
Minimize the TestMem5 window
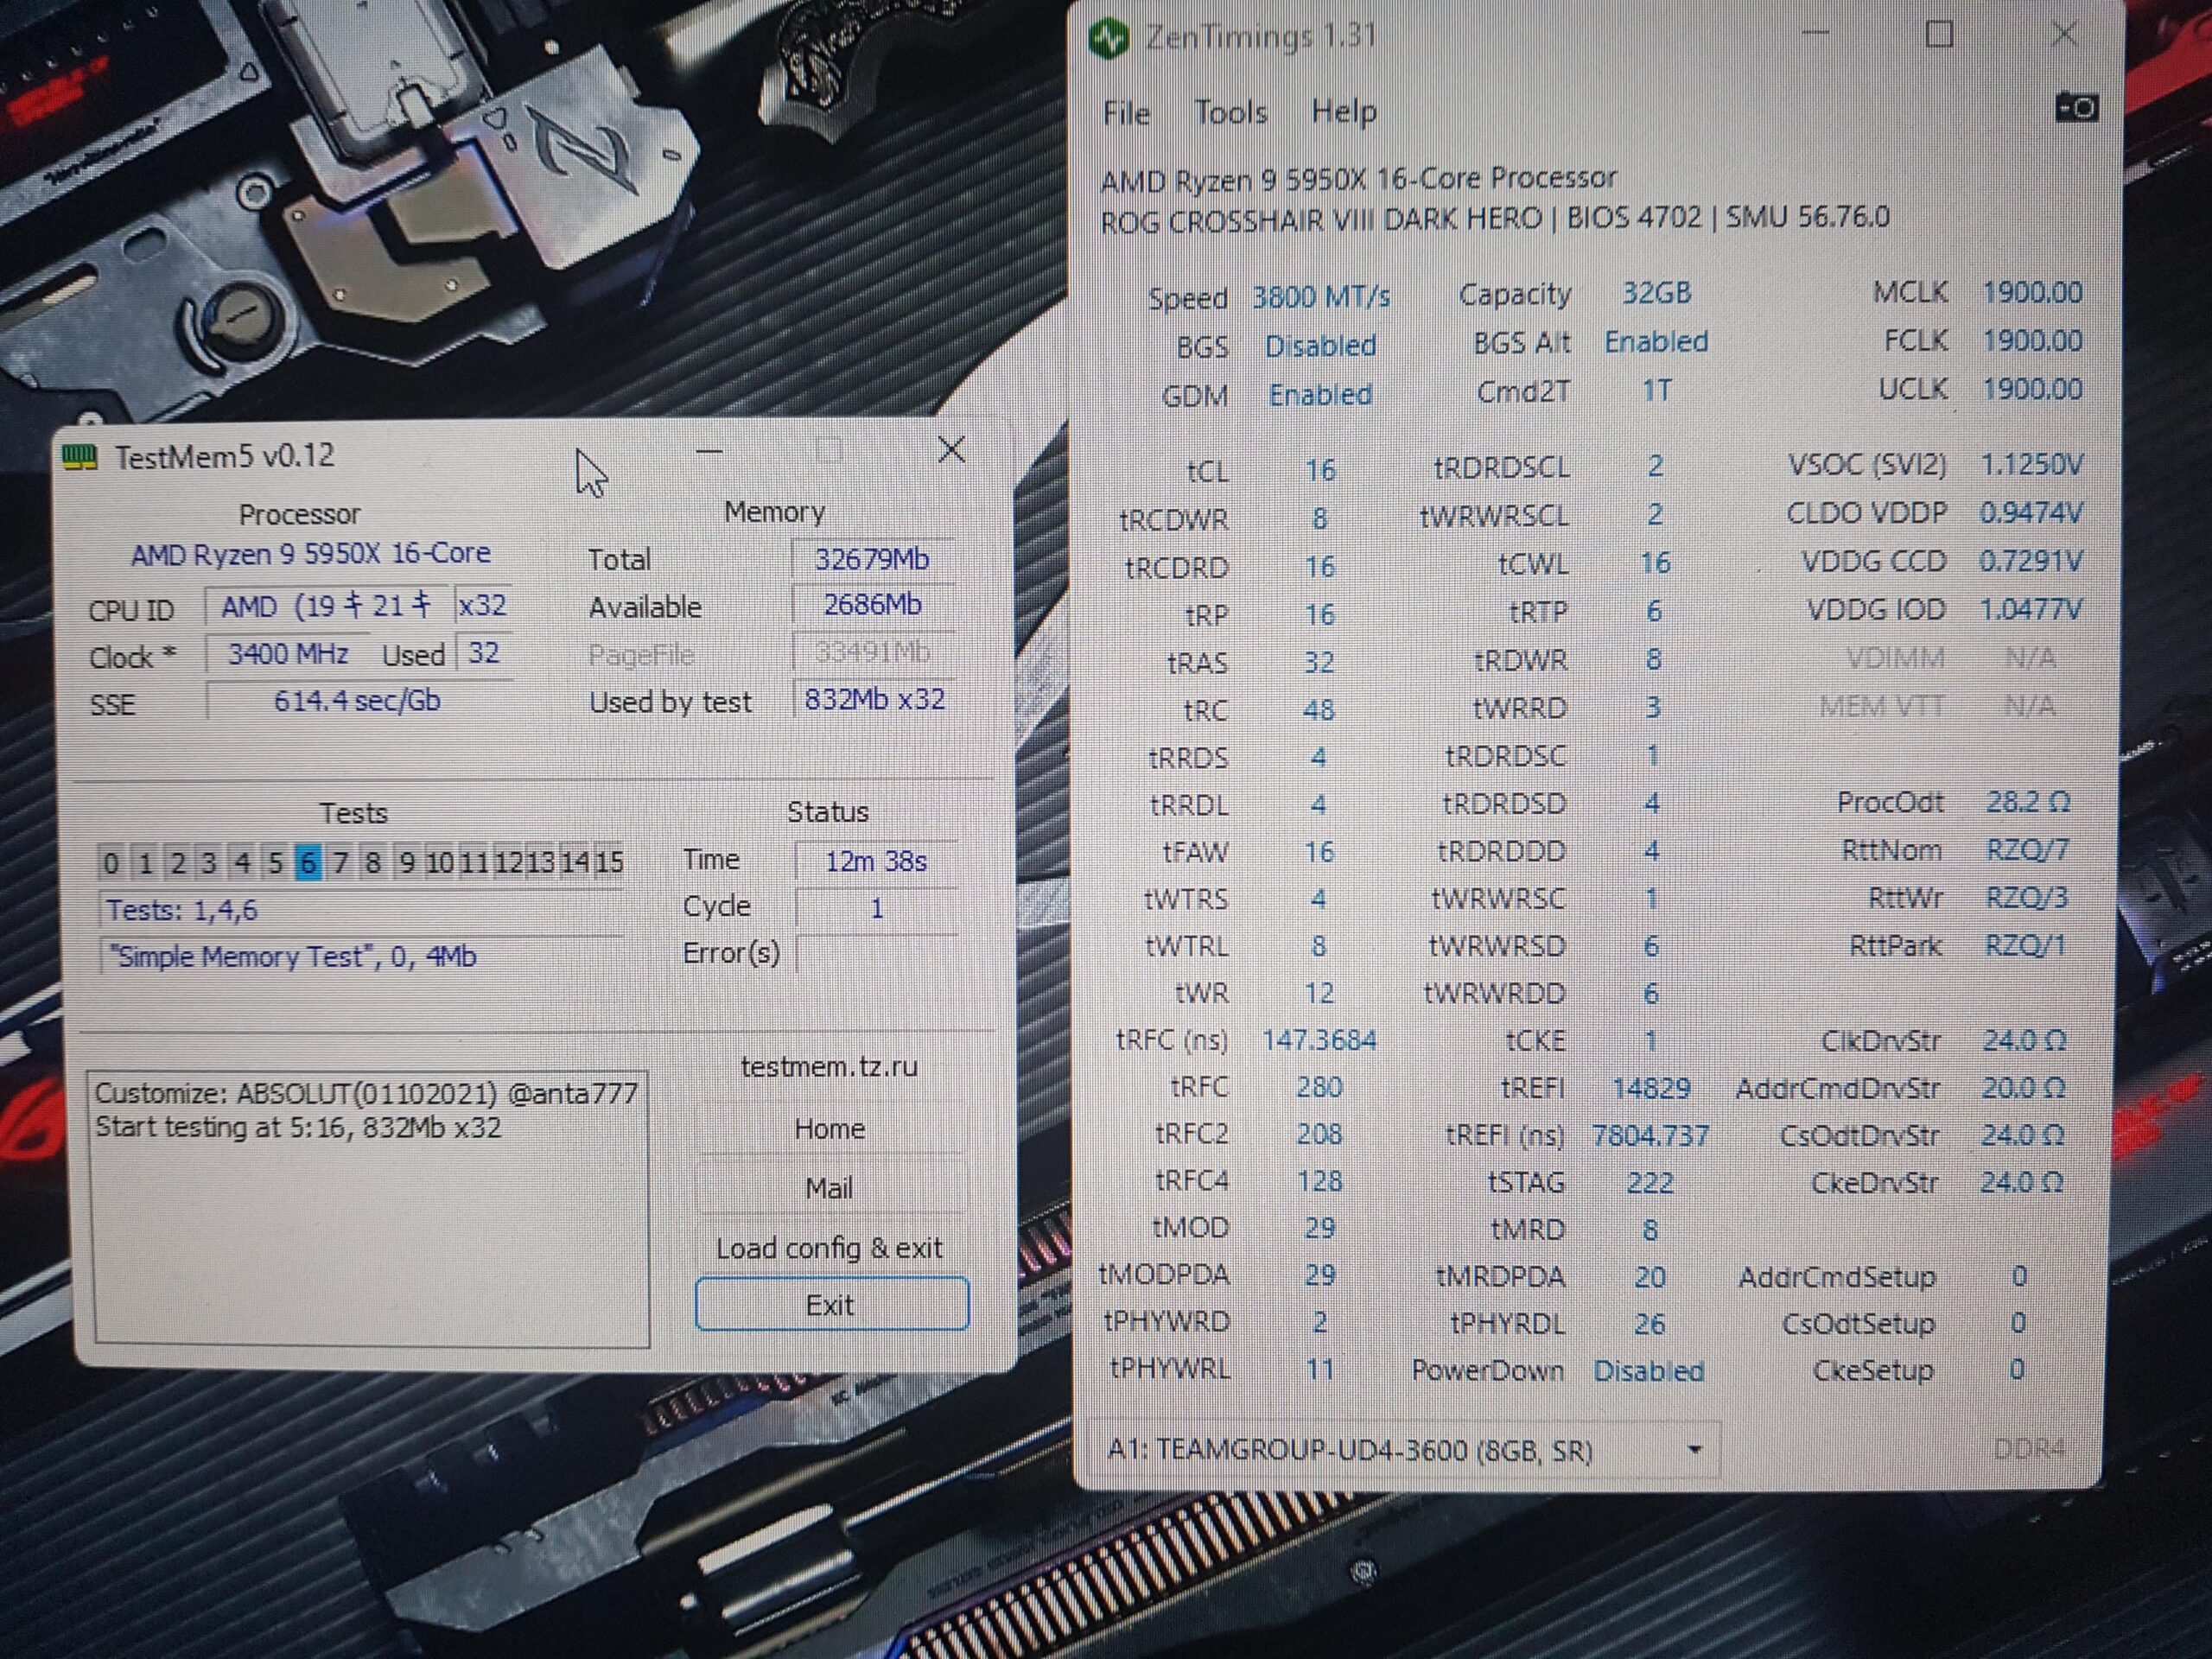[x=709, y=452]
